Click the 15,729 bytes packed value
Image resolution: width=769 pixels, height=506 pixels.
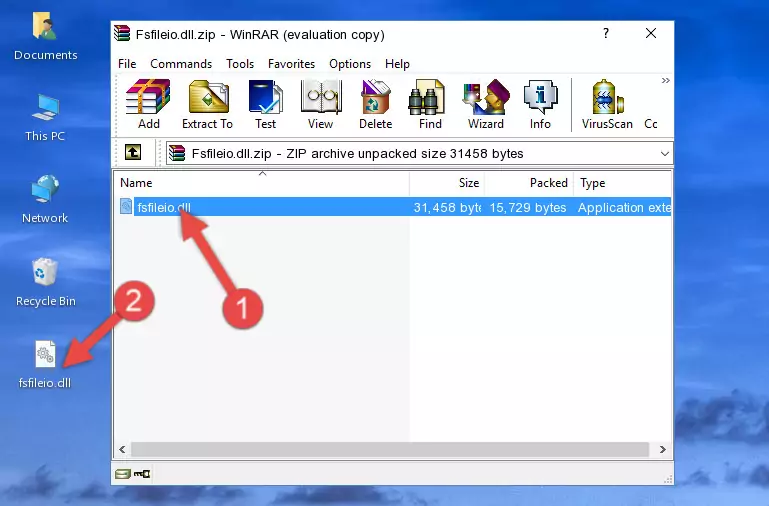point(528,207)
